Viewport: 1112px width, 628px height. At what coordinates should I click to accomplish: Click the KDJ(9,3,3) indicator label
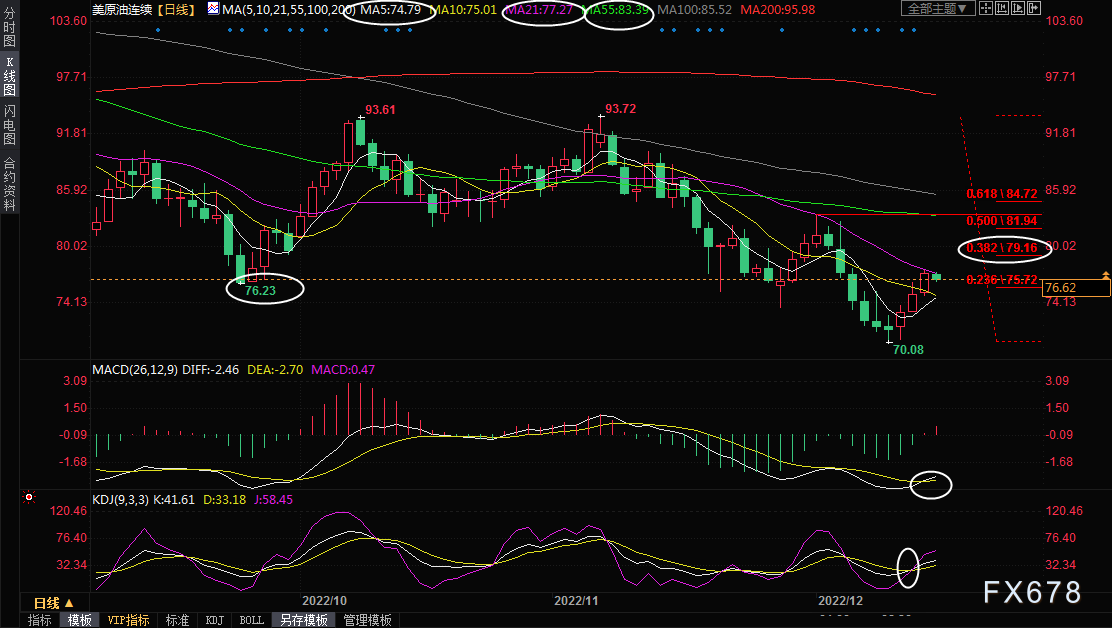[x=121, y=500]
